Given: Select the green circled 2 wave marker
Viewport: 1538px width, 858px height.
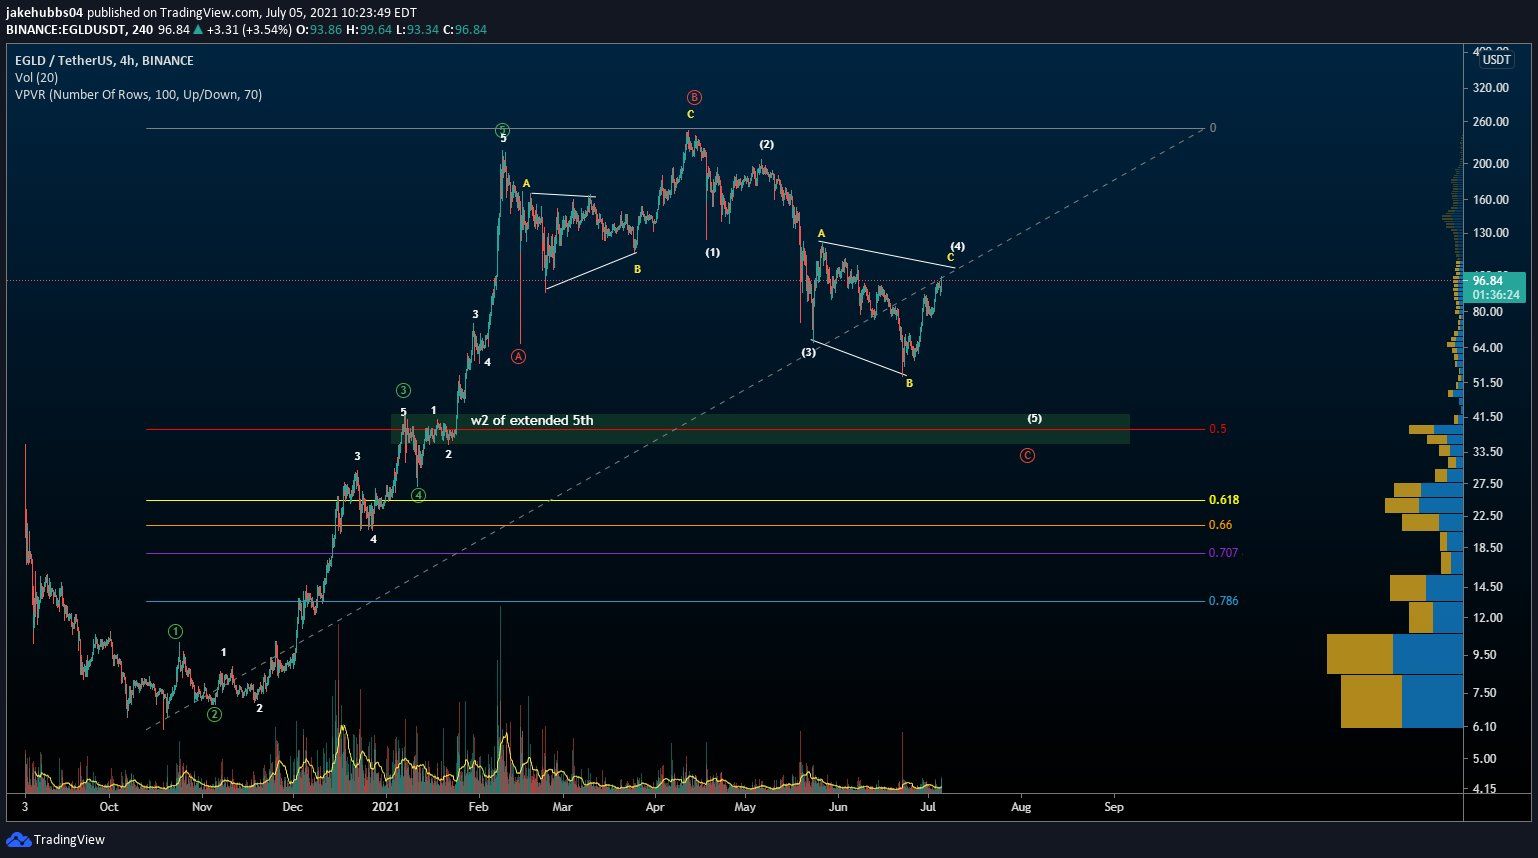Looking at the screenshot, I should click(214, 714).
